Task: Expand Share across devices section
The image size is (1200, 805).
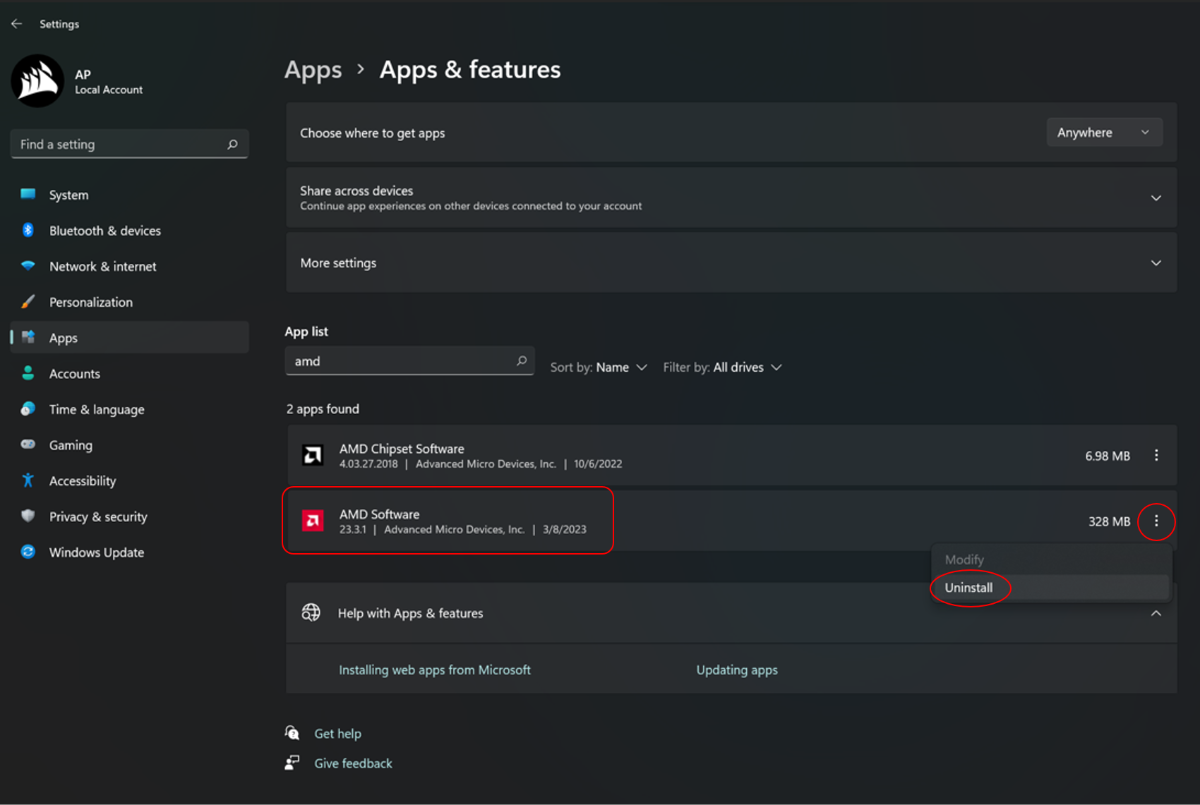Action: click(x=731, y=198)
